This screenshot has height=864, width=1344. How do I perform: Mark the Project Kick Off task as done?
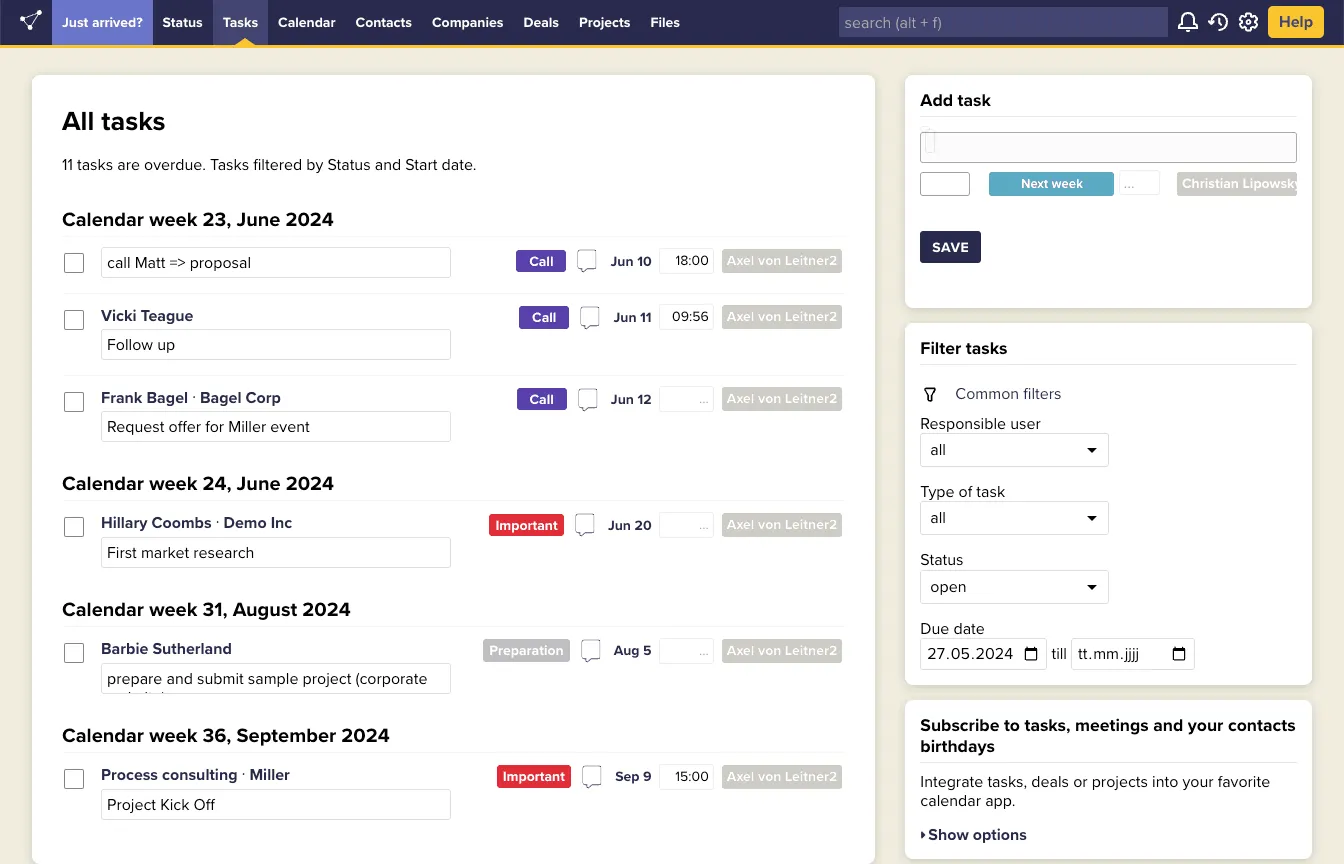(74, 779)
